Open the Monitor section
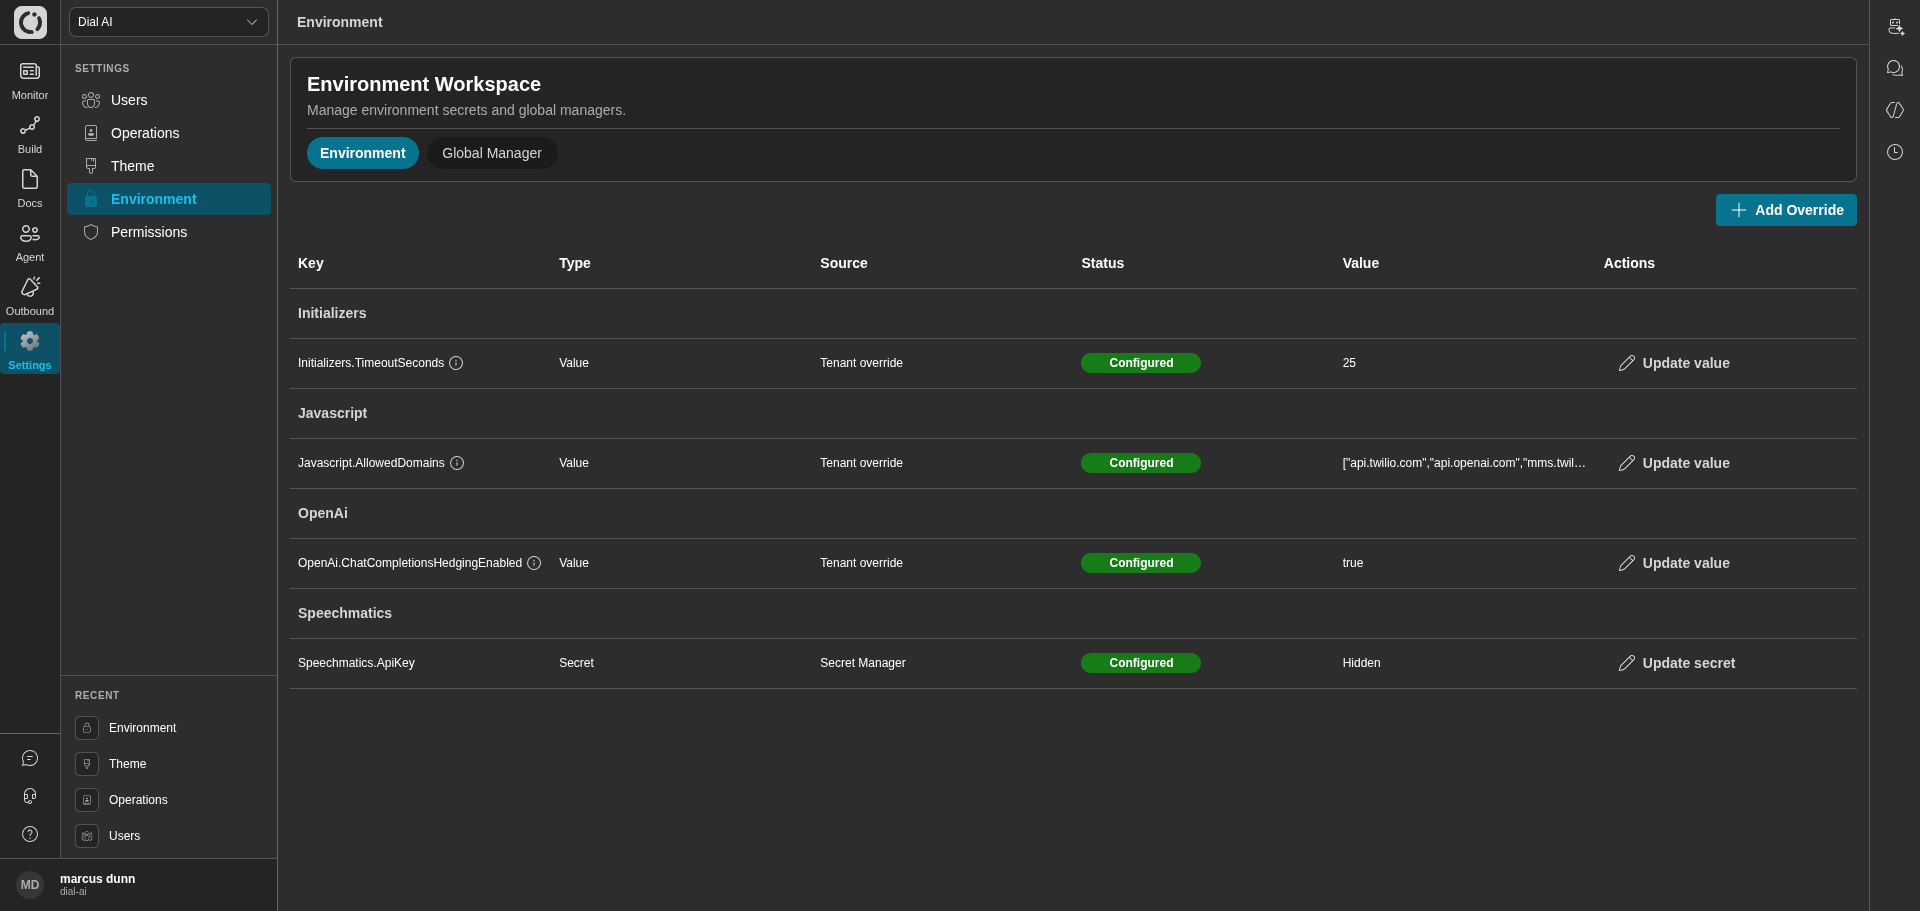This screenshot has width=1920, height=911. pos(30,81)
